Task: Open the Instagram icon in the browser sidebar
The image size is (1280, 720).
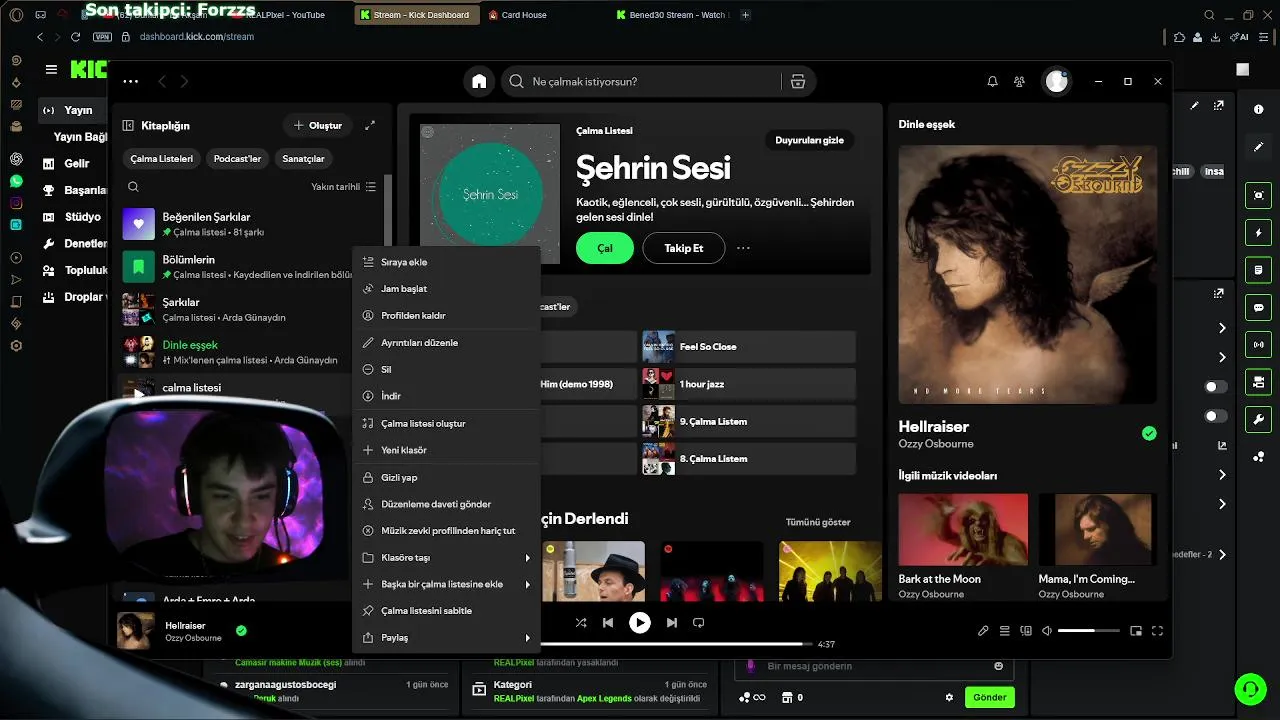Action: tap(16, 203)
